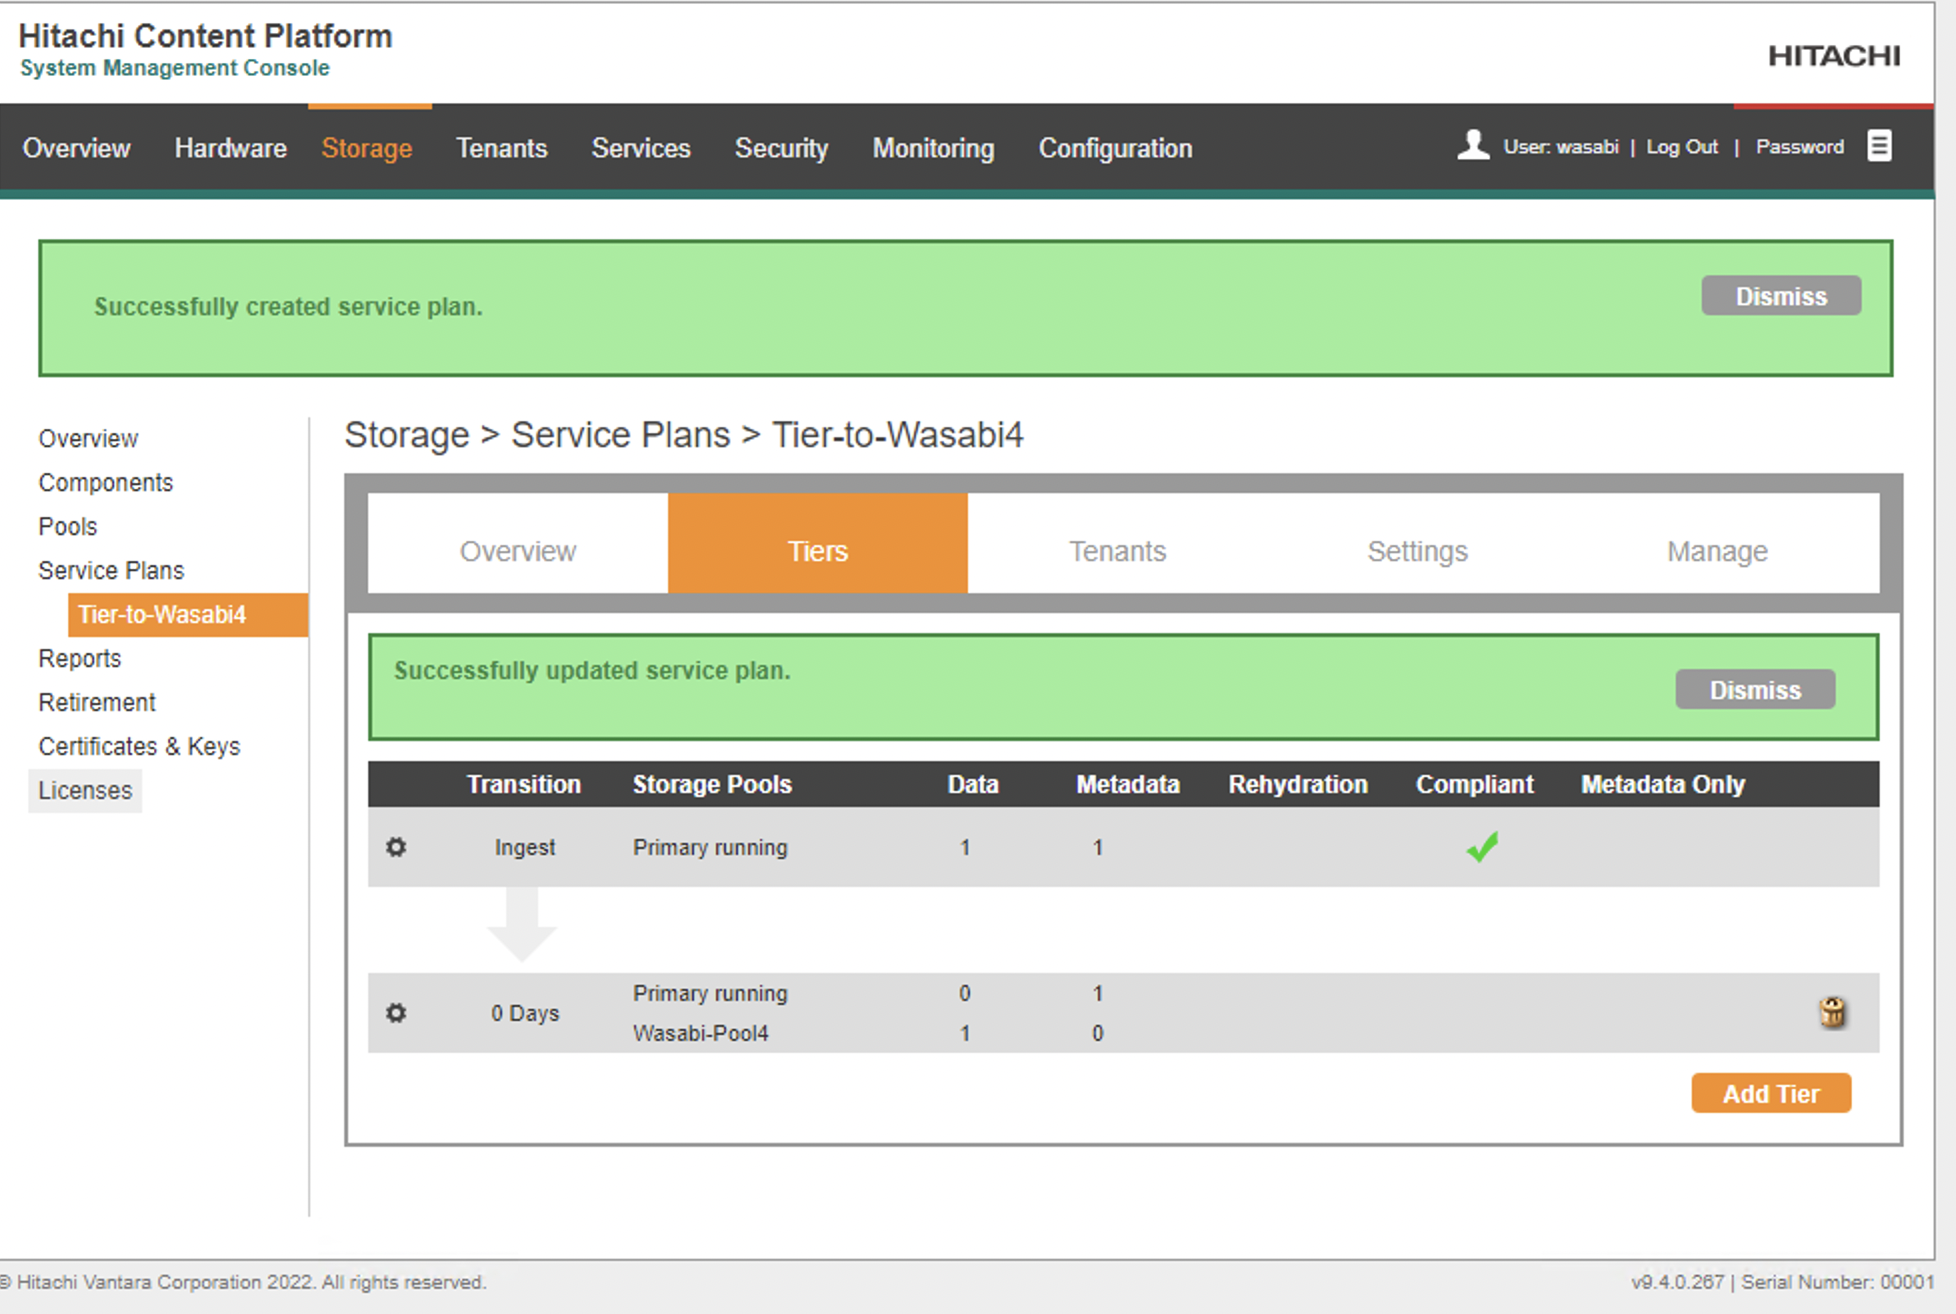Dismiss the 'Successfully updated service plan' banner
Image resolution: width=1956 pixels, height=1314 pixels.
tap(1755, 690)
